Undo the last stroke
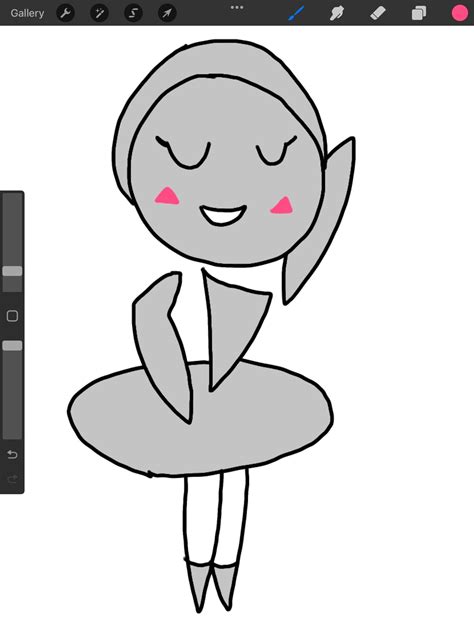 (12, 455)
